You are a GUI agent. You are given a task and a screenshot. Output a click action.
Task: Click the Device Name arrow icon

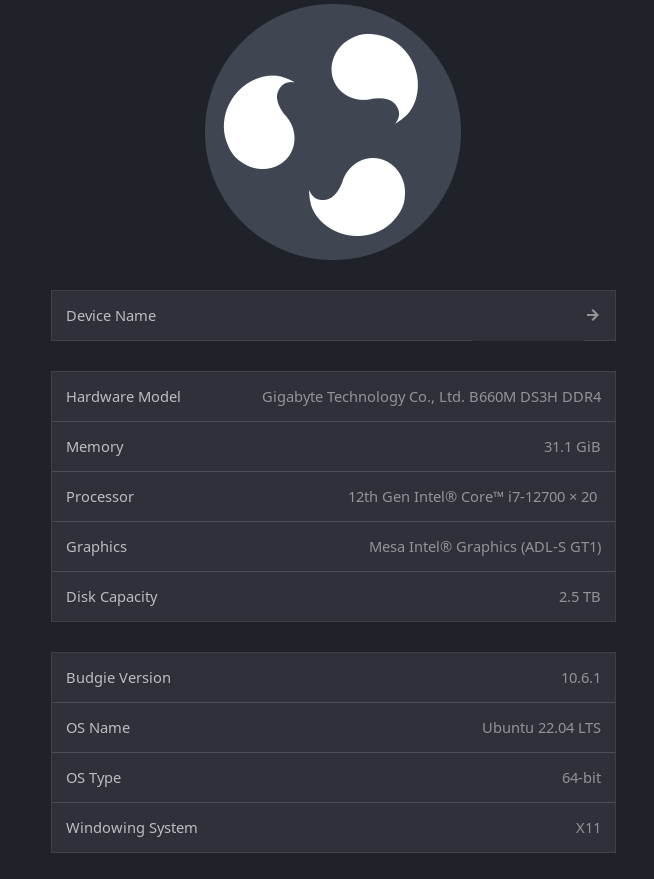tap(593, 315)
